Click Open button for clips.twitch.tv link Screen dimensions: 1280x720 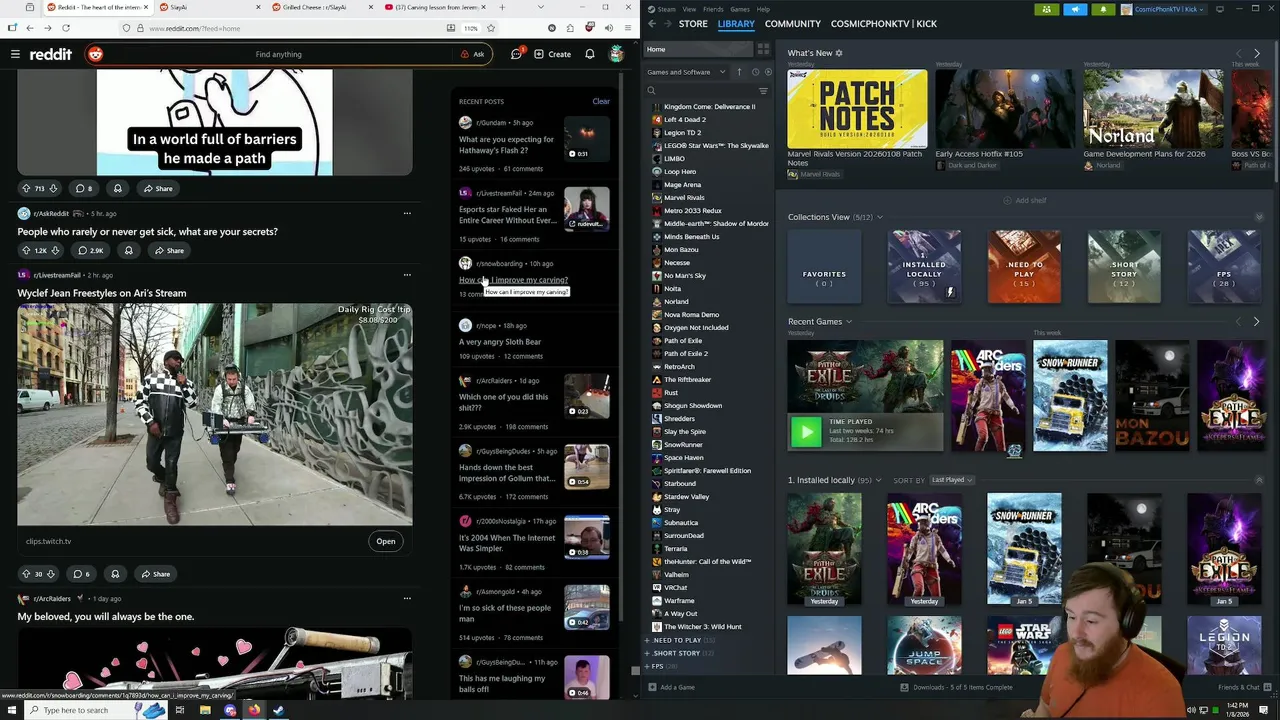coord(386,541)
